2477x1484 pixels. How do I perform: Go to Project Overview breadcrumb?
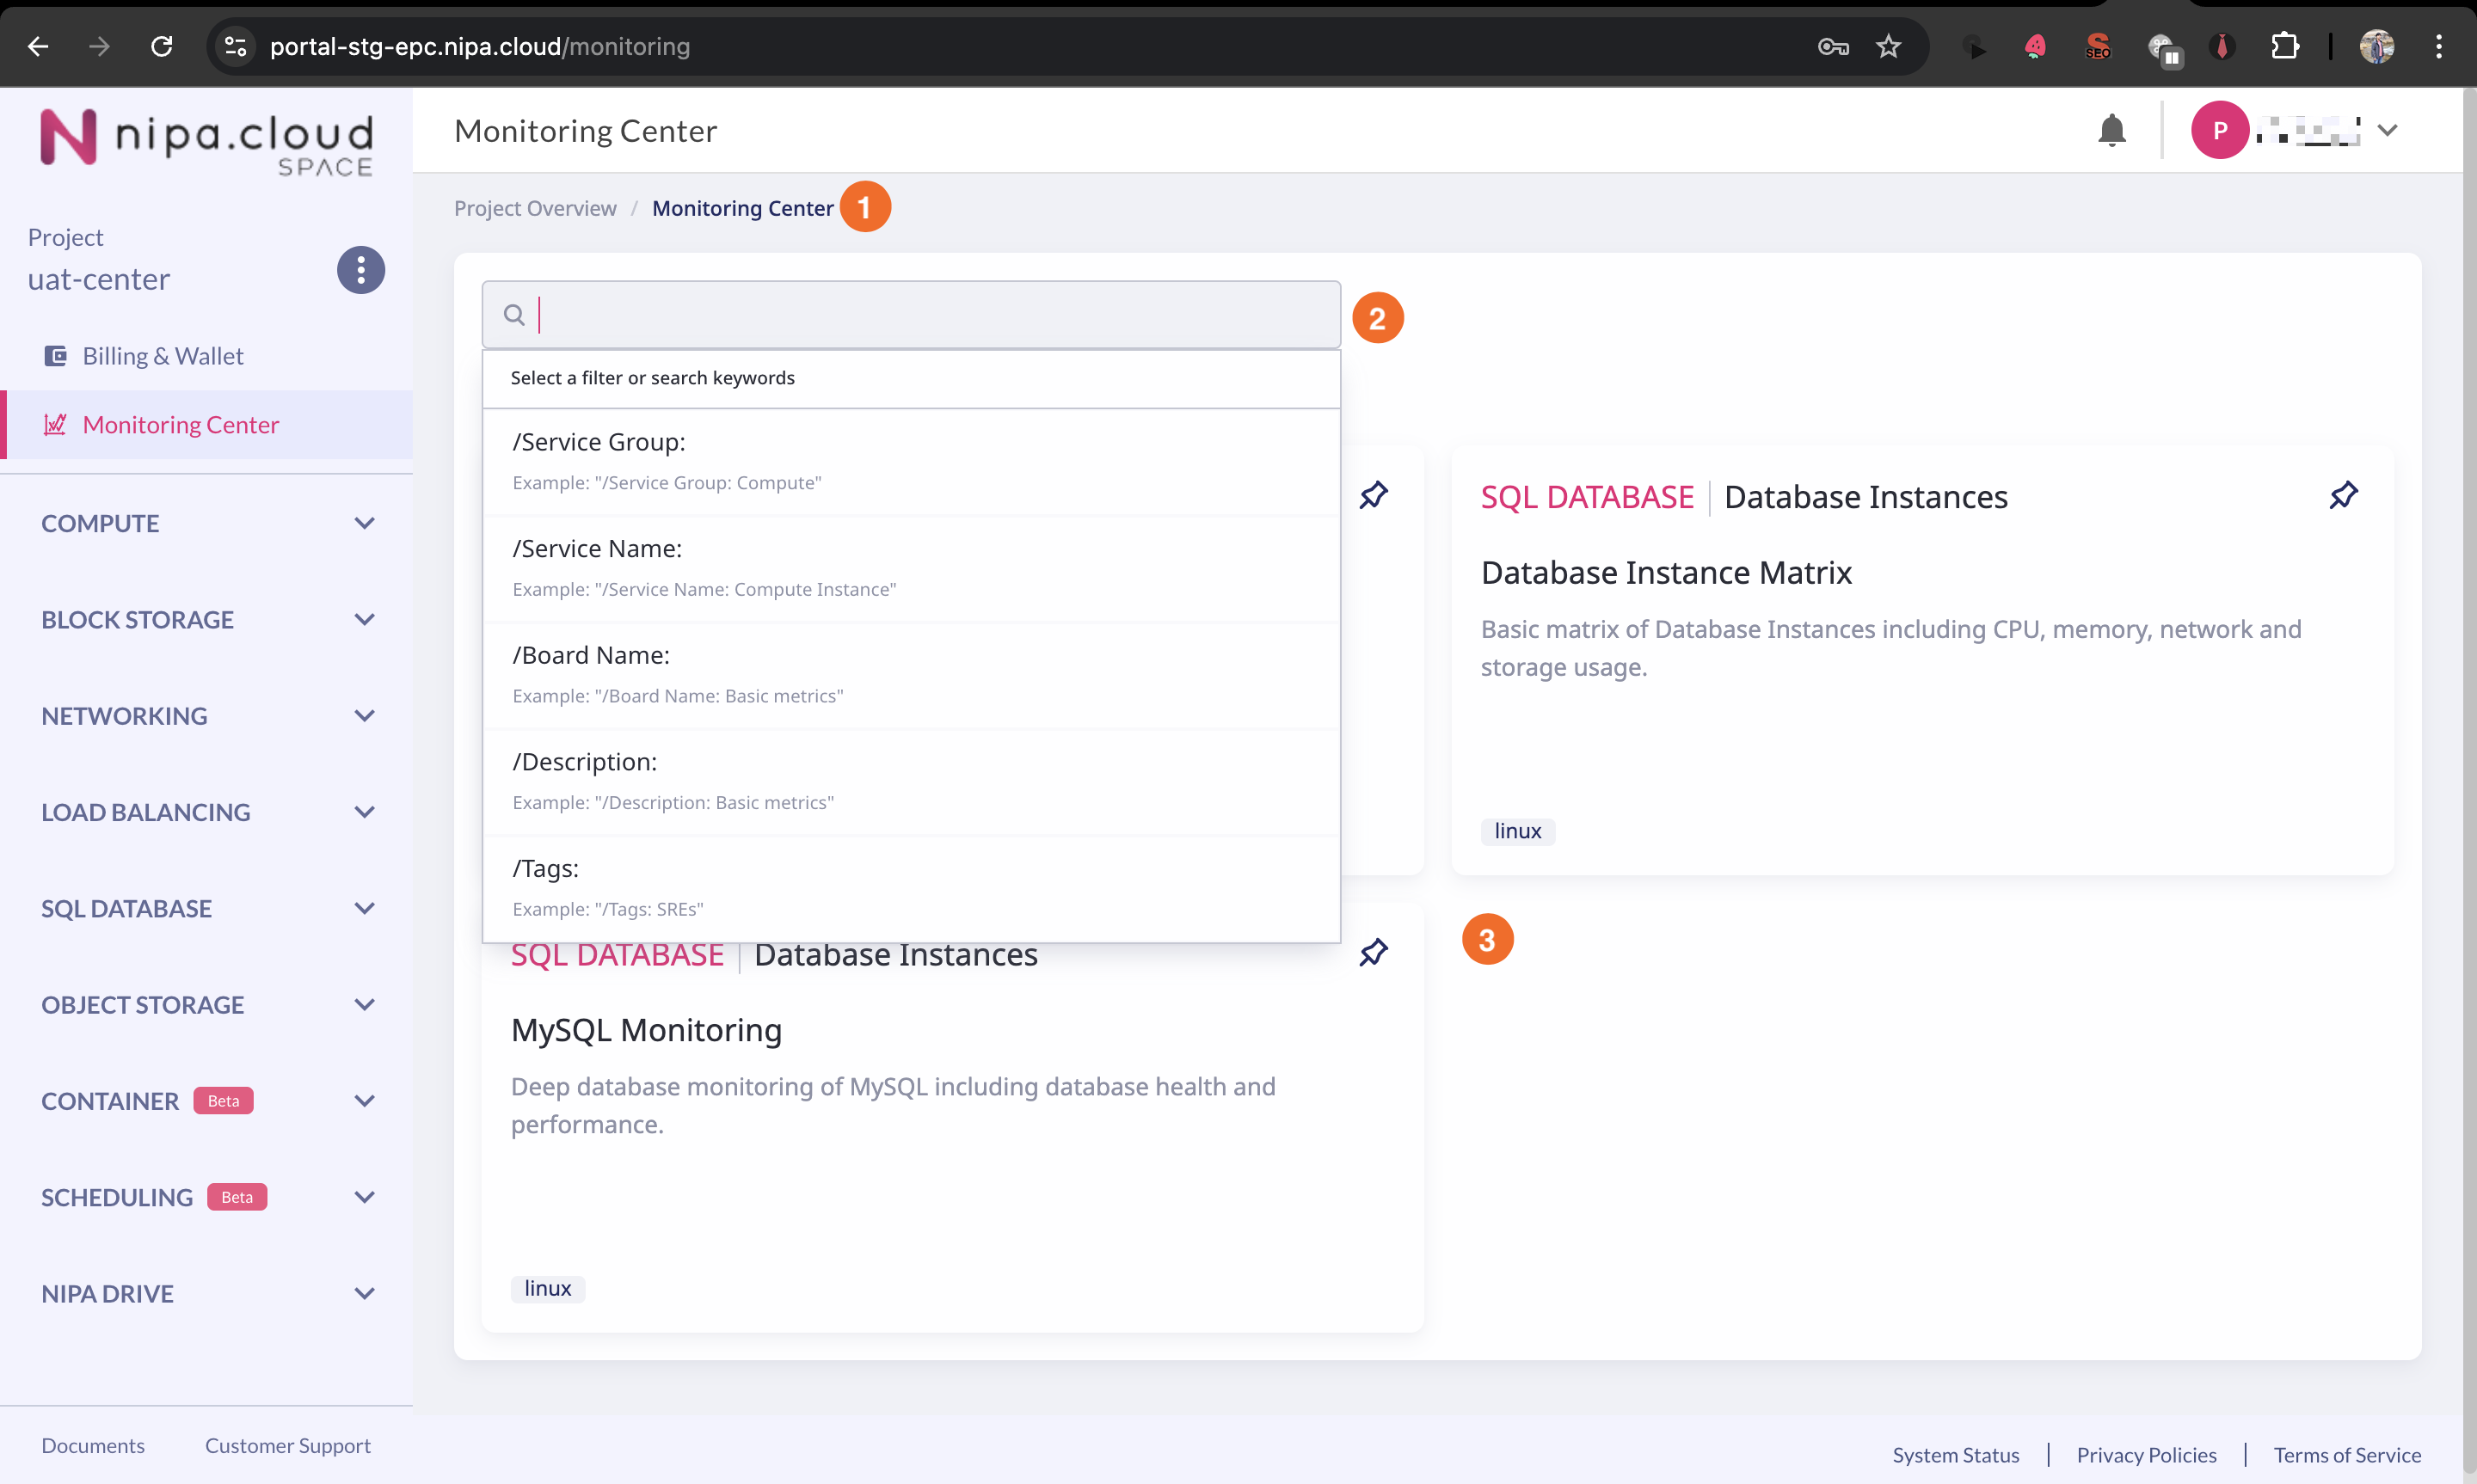(x=535, y=208)
